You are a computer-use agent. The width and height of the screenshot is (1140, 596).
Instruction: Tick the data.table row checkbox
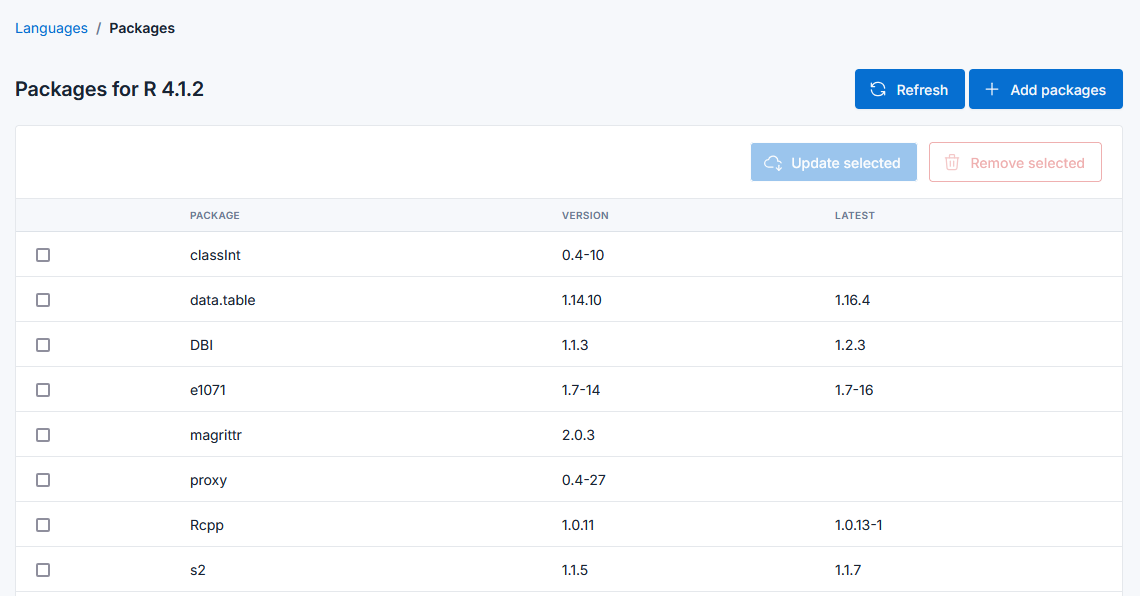[x=43, y=300]
